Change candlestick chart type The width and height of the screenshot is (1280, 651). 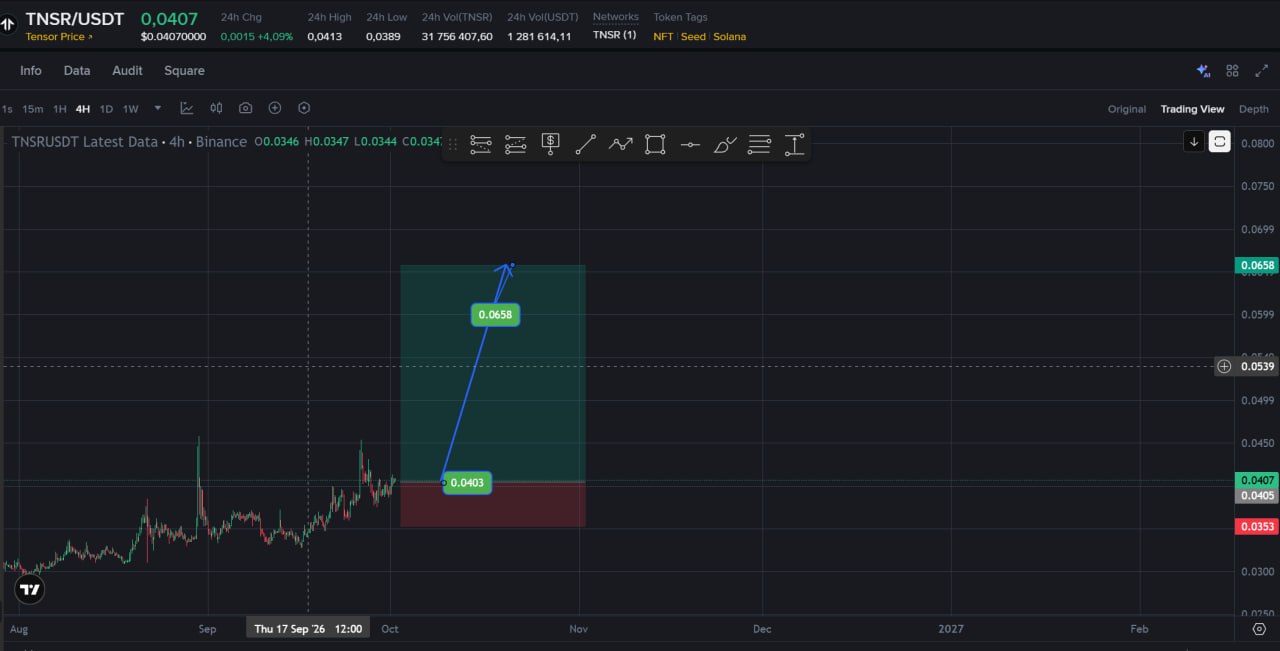coord(216,108)
